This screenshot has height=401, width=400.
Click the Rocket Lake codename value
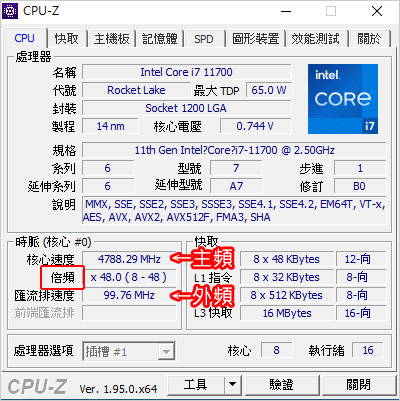pyautogui.click(x=136, y=90)
